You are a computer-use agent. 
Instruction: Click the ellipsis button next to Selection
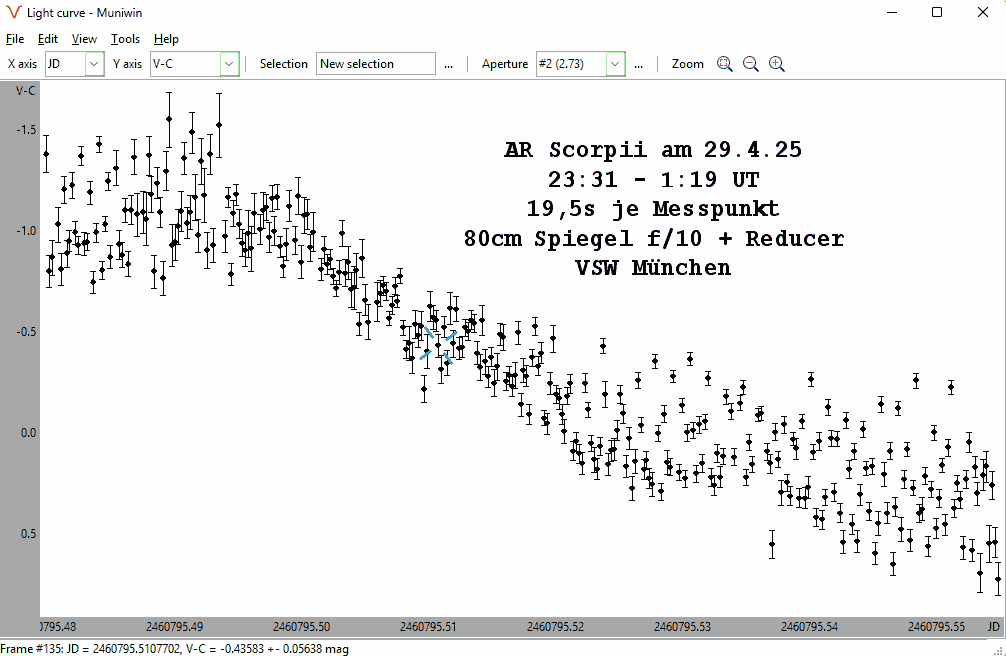click(448, 64)
